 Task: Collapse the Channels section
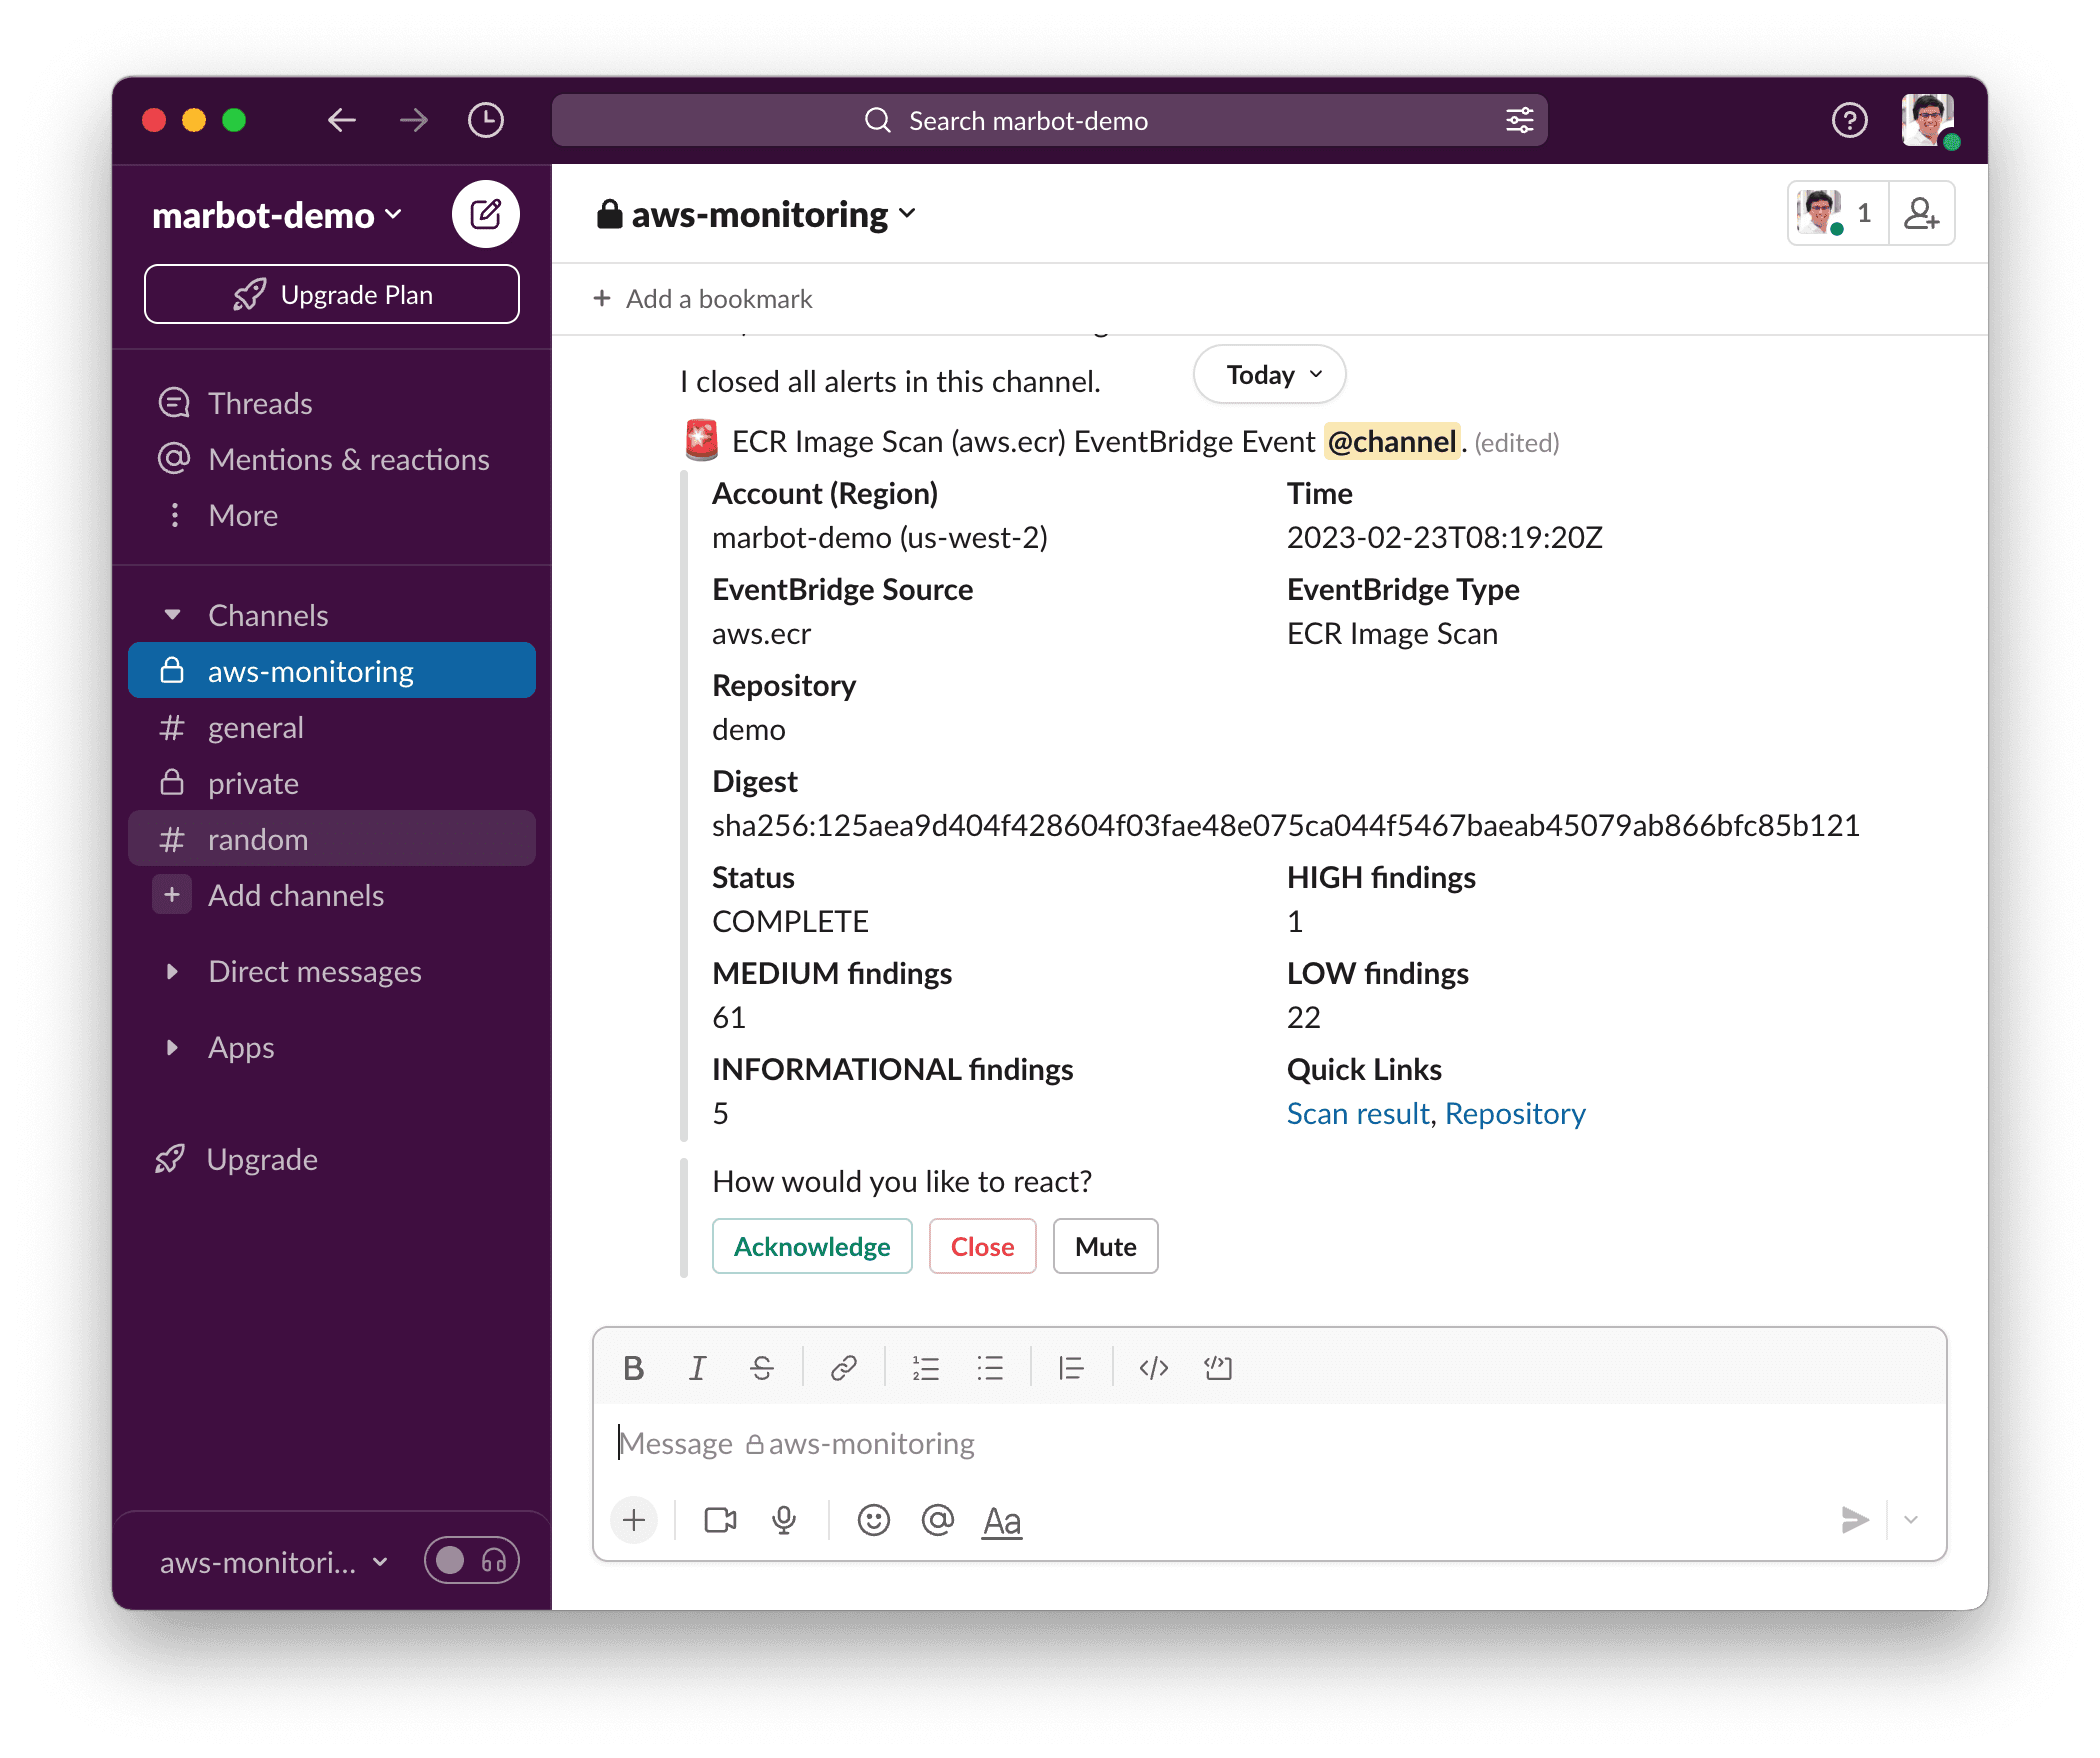coord(172,615)
